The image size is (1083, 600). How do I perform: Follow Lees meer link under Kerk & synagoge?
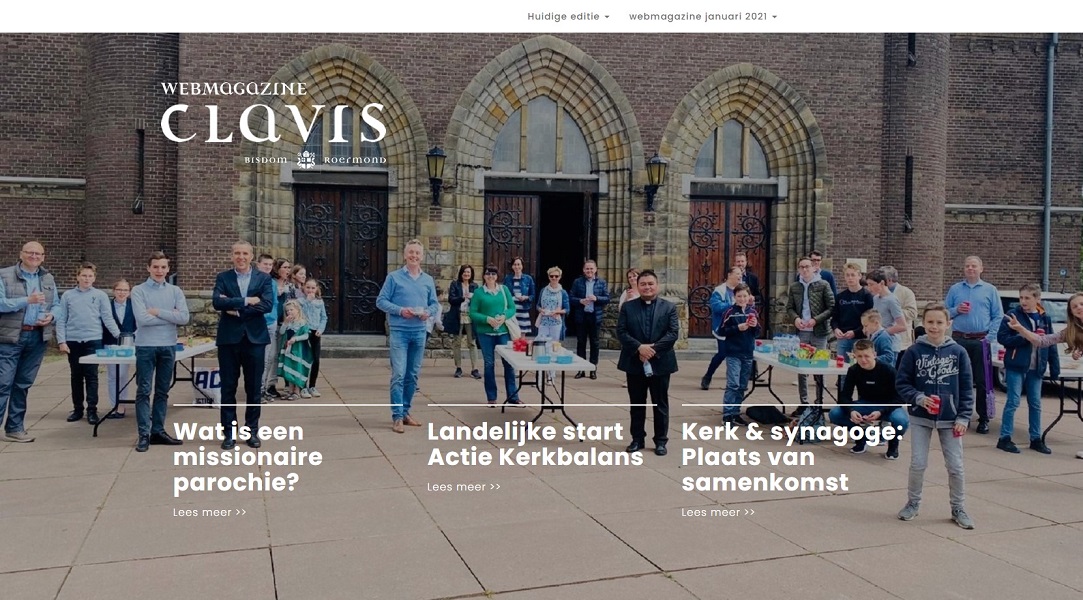point(718,512)
